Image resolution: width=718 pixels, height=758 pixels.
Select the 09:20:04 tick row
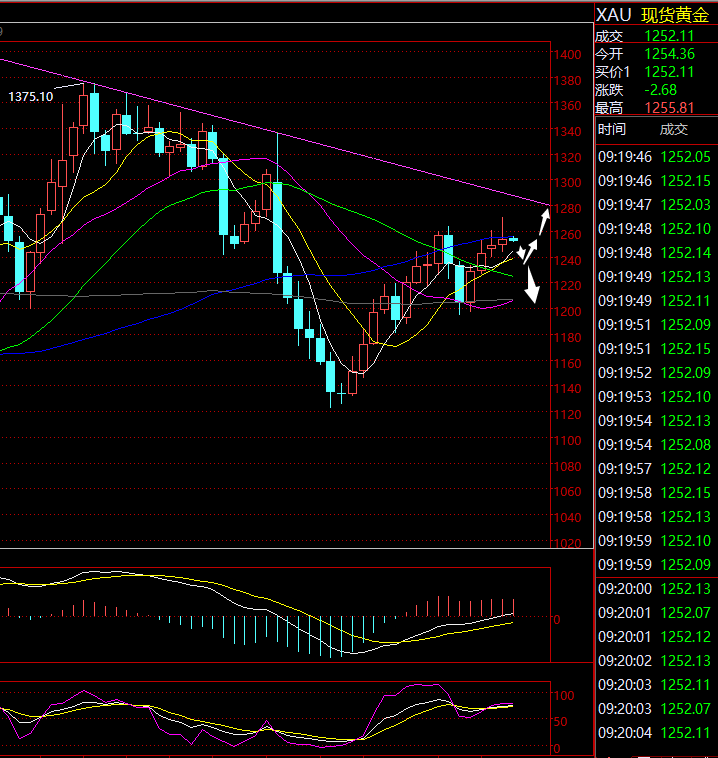tap(654, 733)
